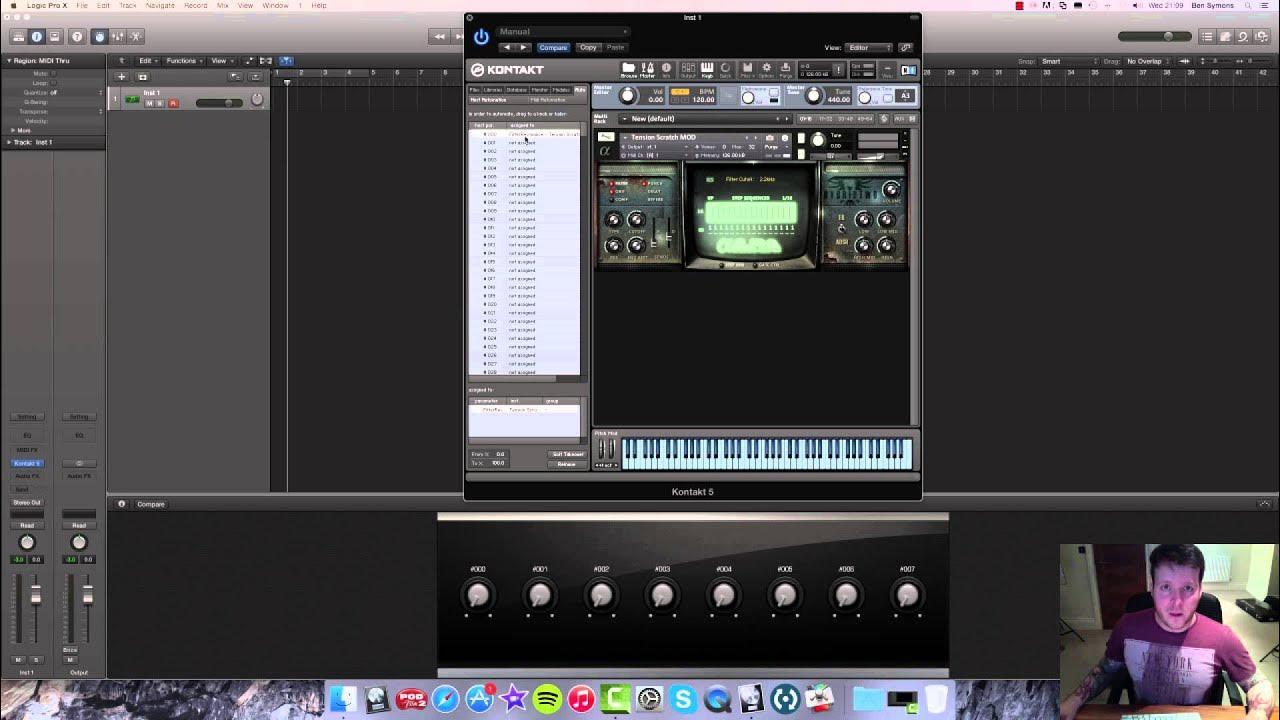Screen dimensions: 1280x720
Task: Open the Functions dropdown menu
Action: pos(184,61)
